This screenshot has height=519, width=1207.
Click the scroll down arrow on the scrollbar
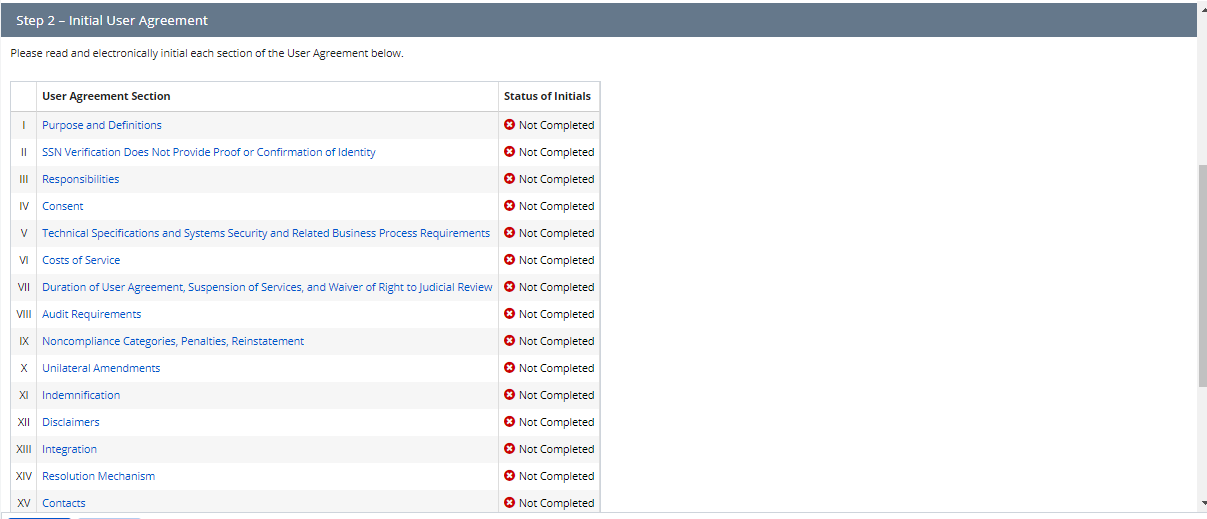pos(1201,502)
